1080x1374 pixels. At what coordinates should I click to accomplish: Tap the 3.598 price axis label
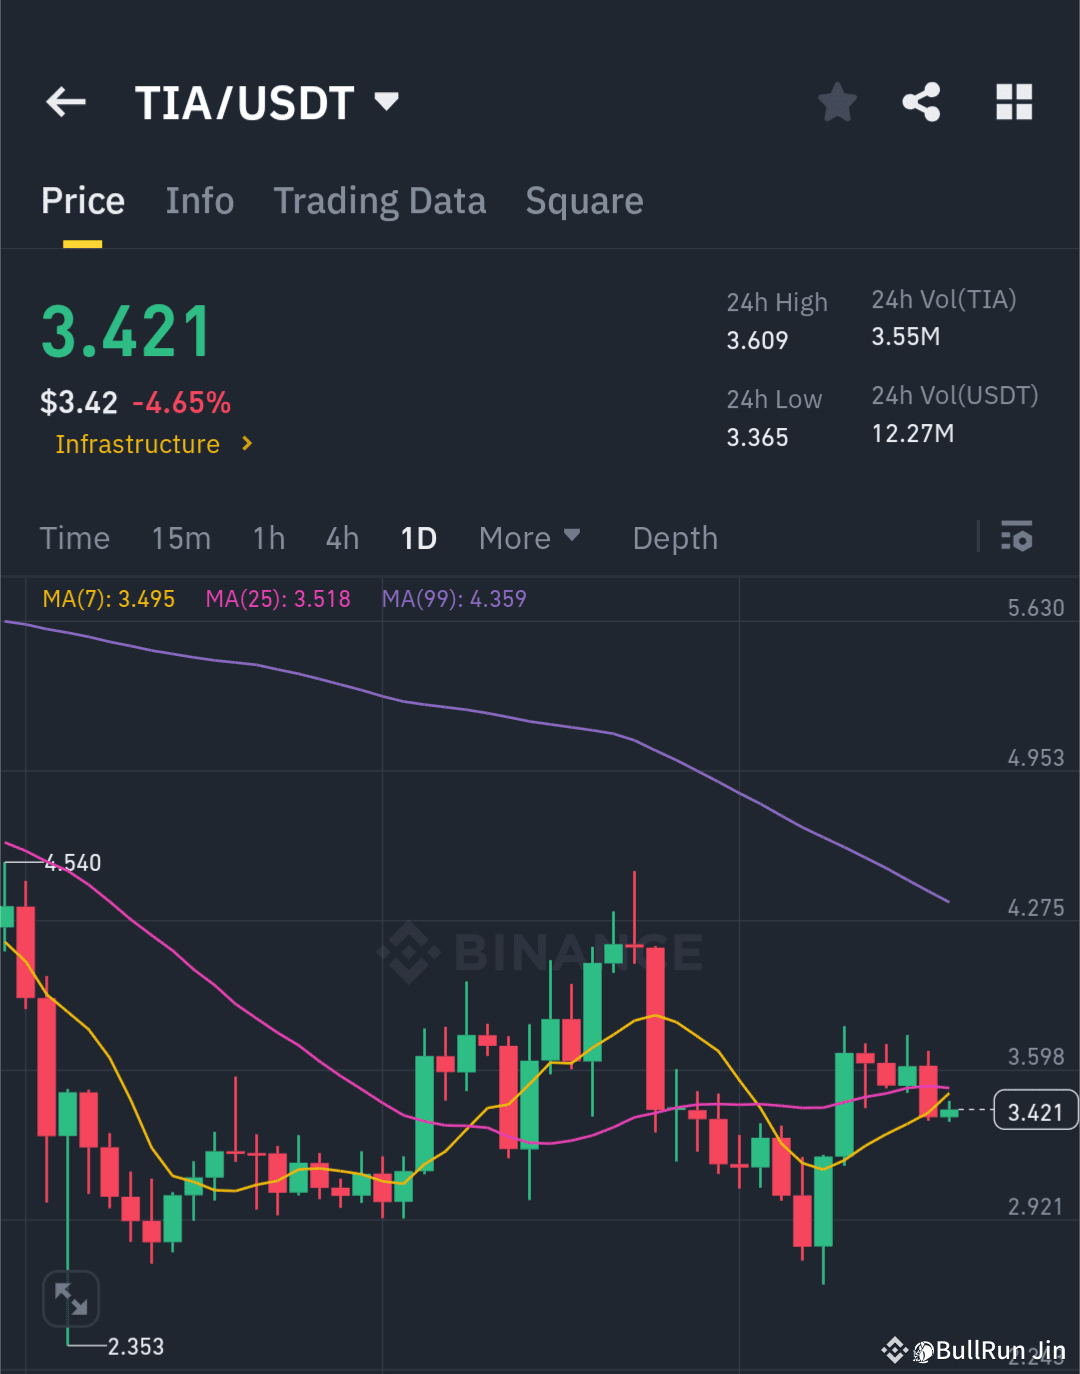[x=1036, y=1057]
